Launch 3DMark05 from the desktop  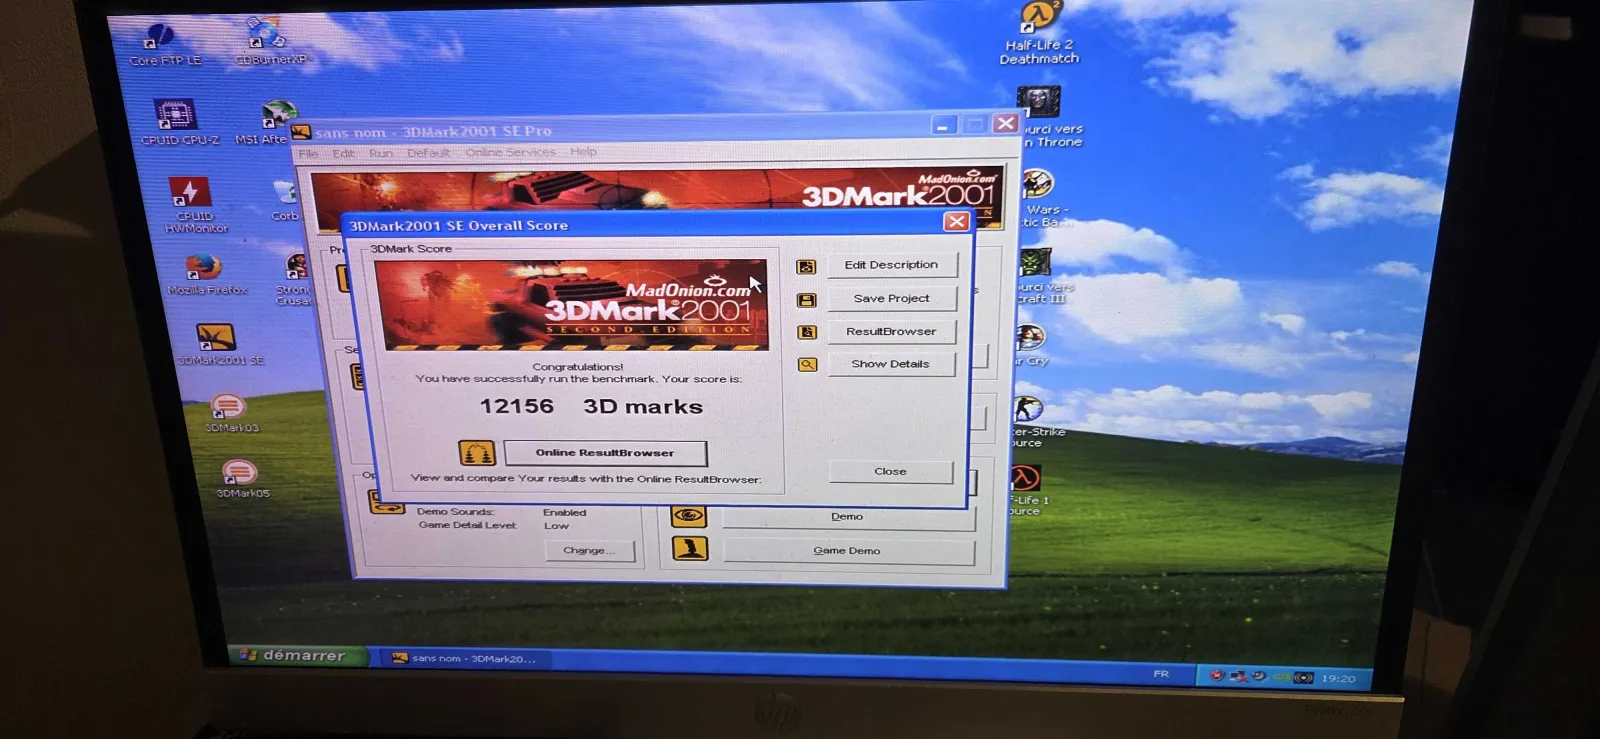pos(239,472)
